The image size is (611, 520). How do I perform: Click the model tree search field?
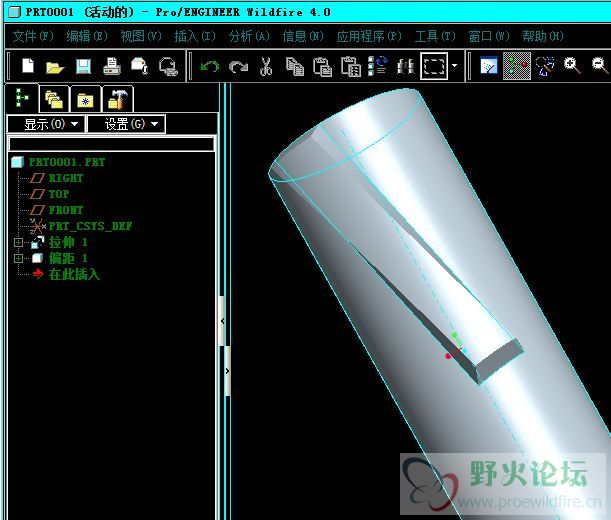[111, 144]
